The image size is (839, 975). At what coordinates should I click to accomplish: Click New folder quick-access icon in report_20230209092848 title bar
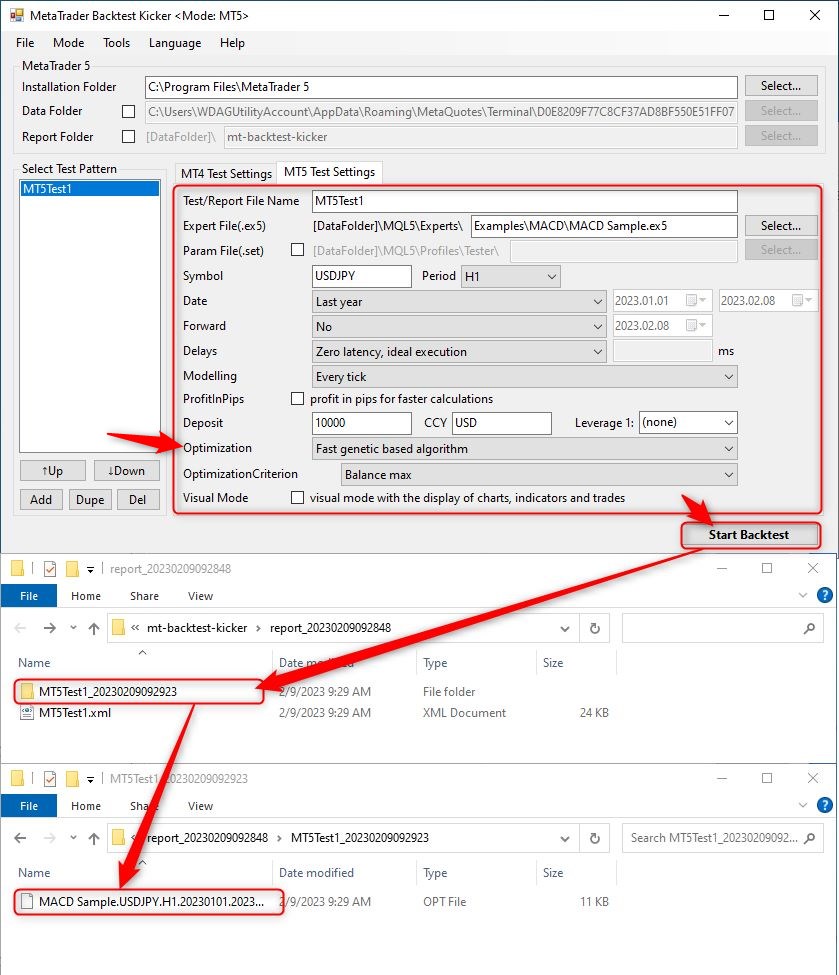72,568
